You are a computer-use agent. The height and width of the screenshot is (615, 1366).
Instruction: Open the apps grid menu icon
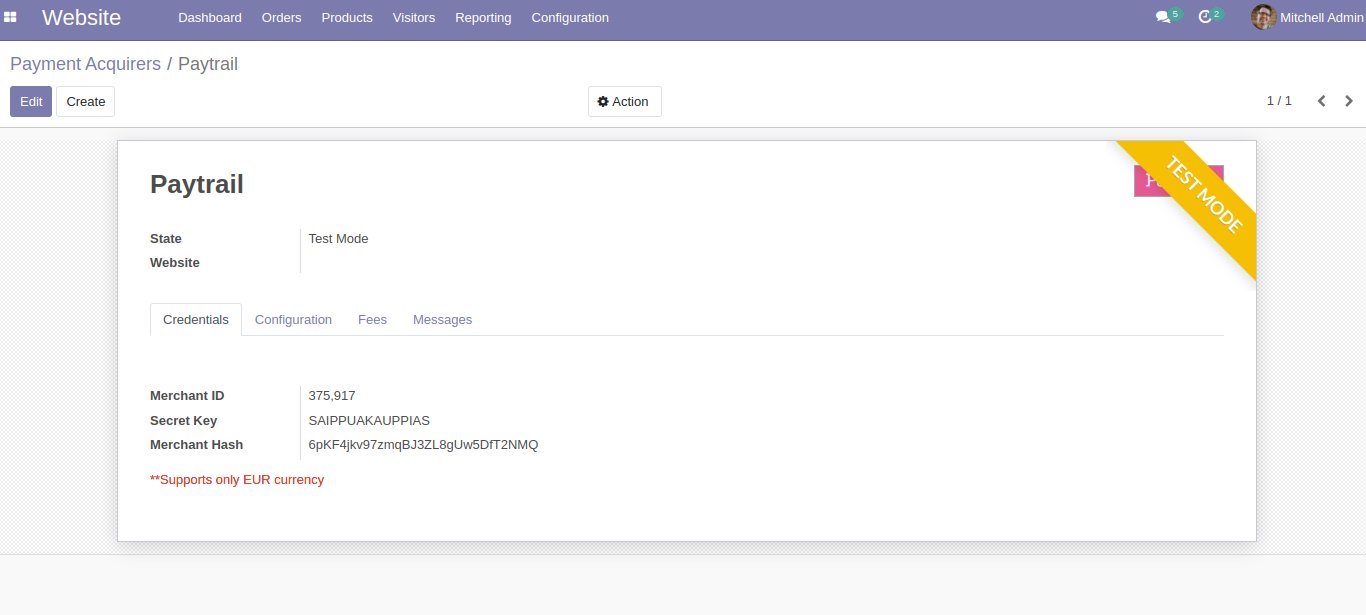click(x=11, y=17)
